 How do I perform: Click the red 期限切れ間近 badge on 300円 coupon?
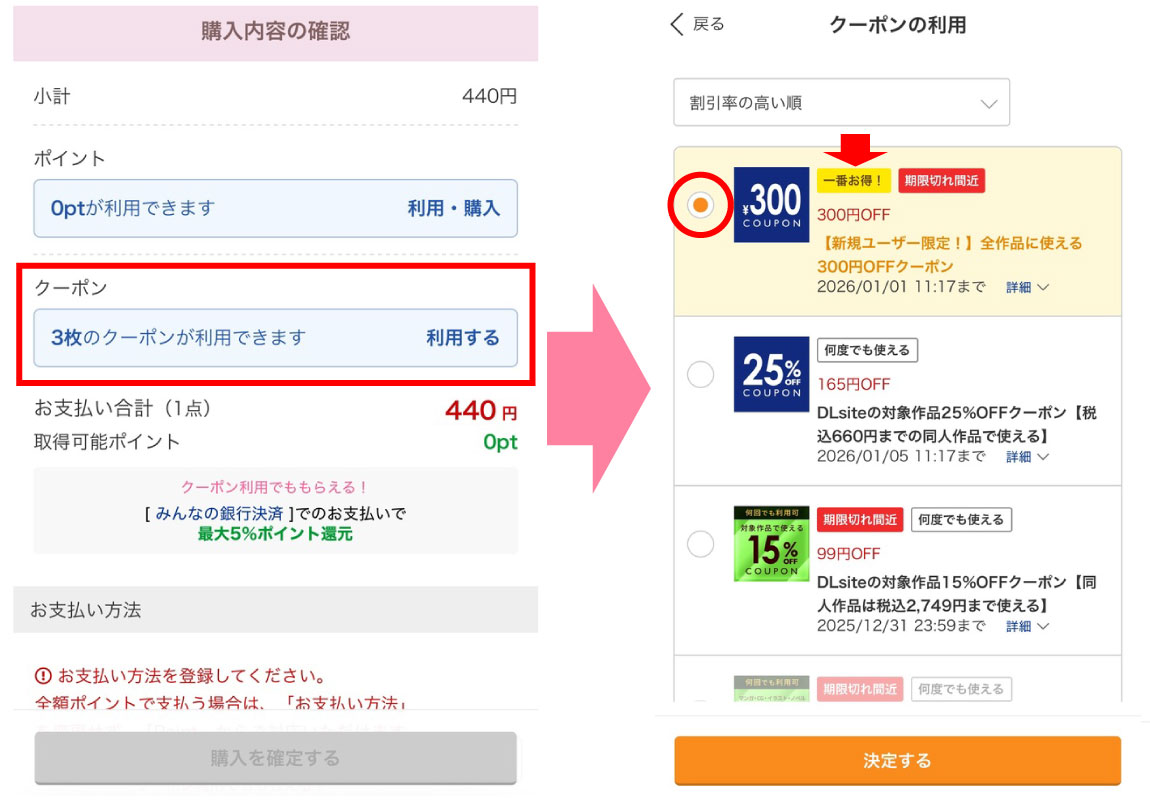pos(941,180)
